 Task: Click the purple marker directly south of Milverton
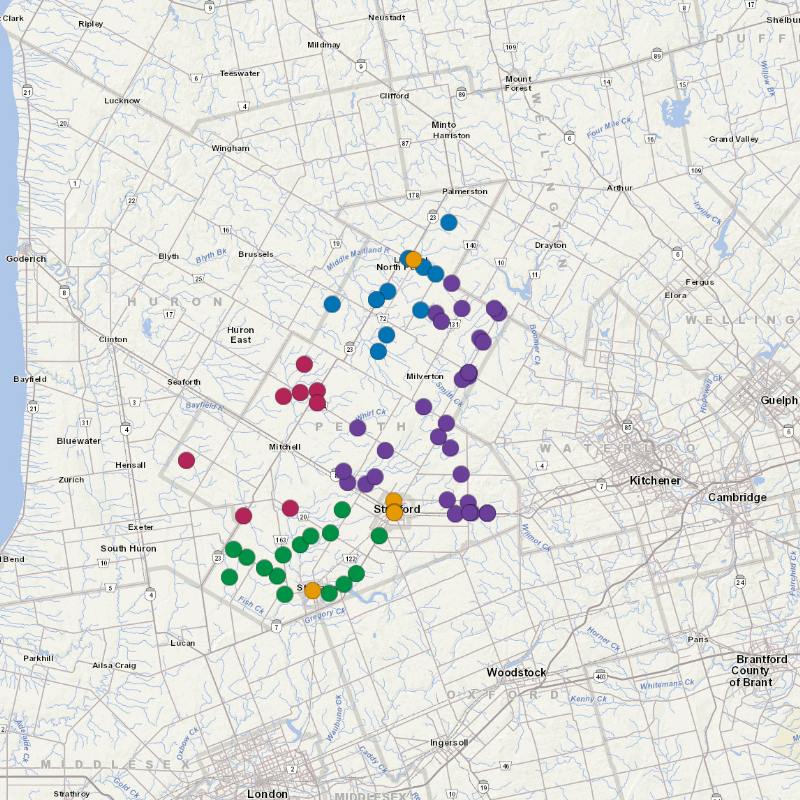(423, 407)
